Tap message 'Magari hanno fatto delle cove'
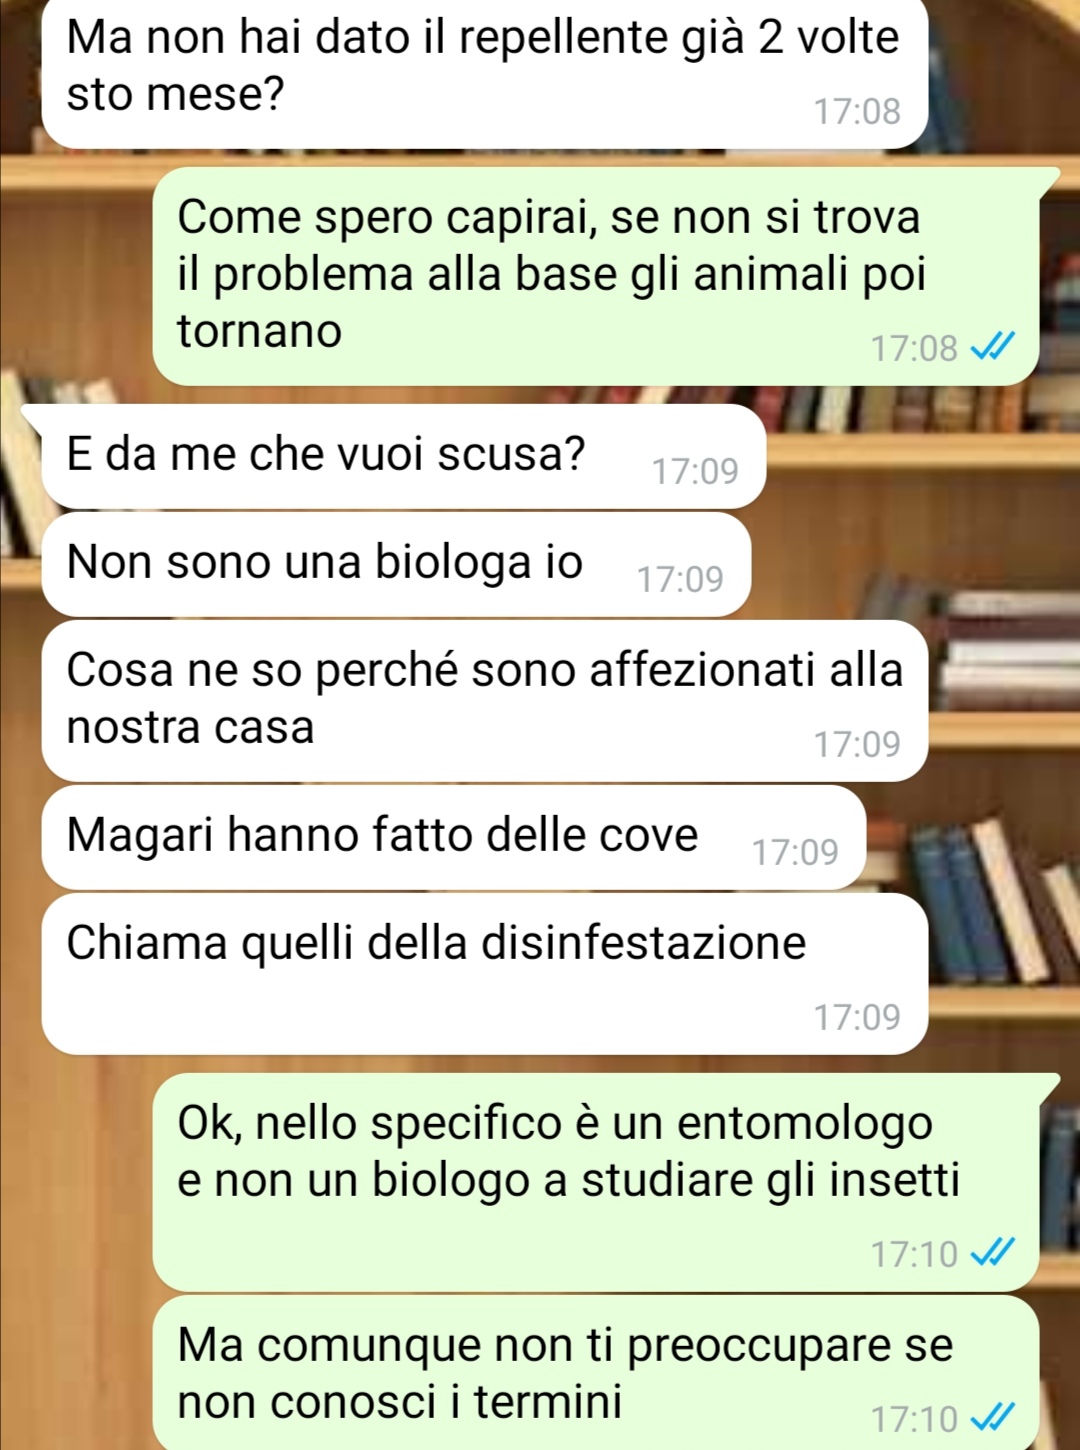The height and width of the screenshot is (1450, 1080). point(453,838)
